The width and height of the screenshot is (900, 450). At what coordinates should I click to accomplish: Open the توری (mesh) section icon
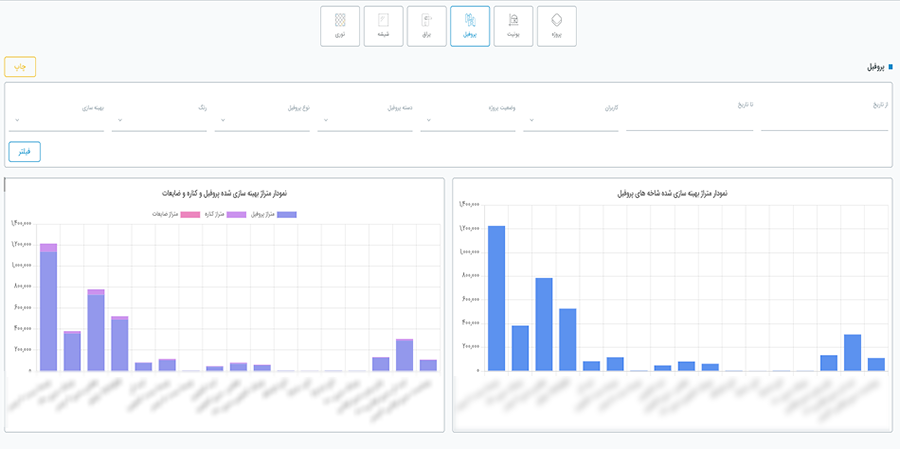click(340, 26)
